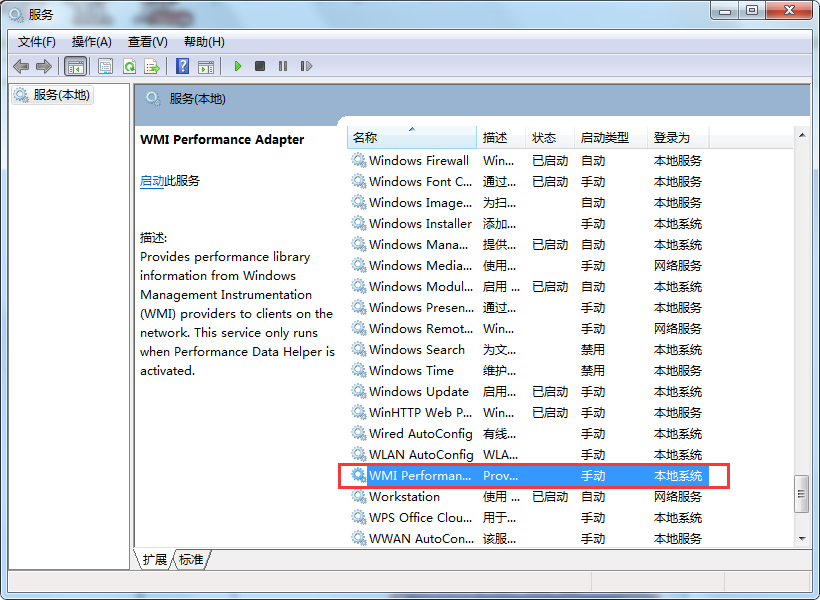The width and height of the screenshot is (820, 600).
Task: Click 禁用 startup type in Windows Search row
Action: point(593,349)
